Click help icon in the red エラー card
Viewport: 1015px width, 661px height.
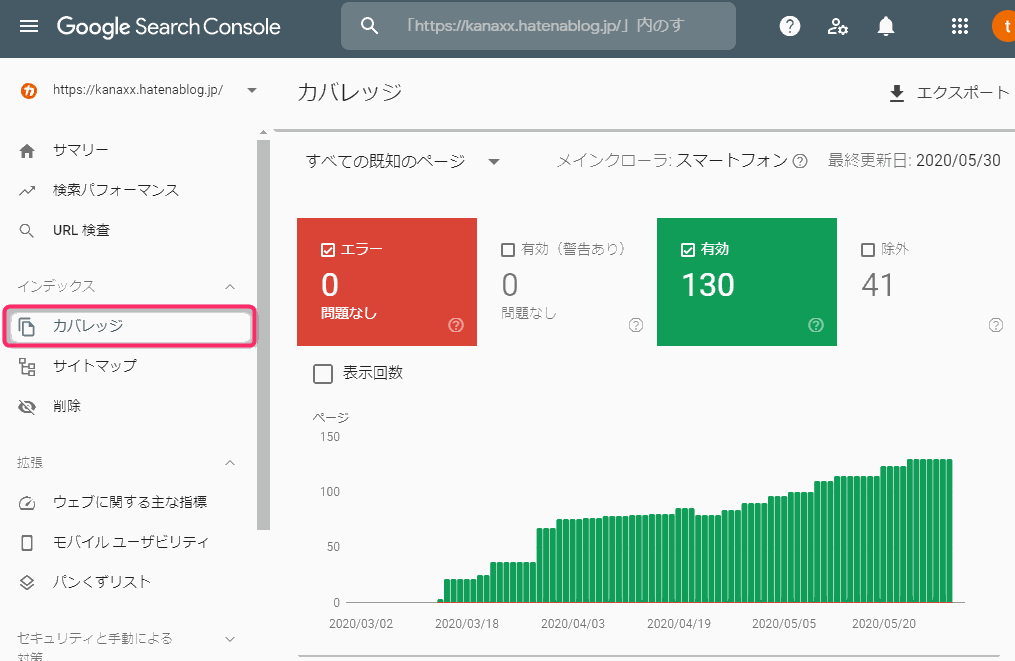[456, 325]
